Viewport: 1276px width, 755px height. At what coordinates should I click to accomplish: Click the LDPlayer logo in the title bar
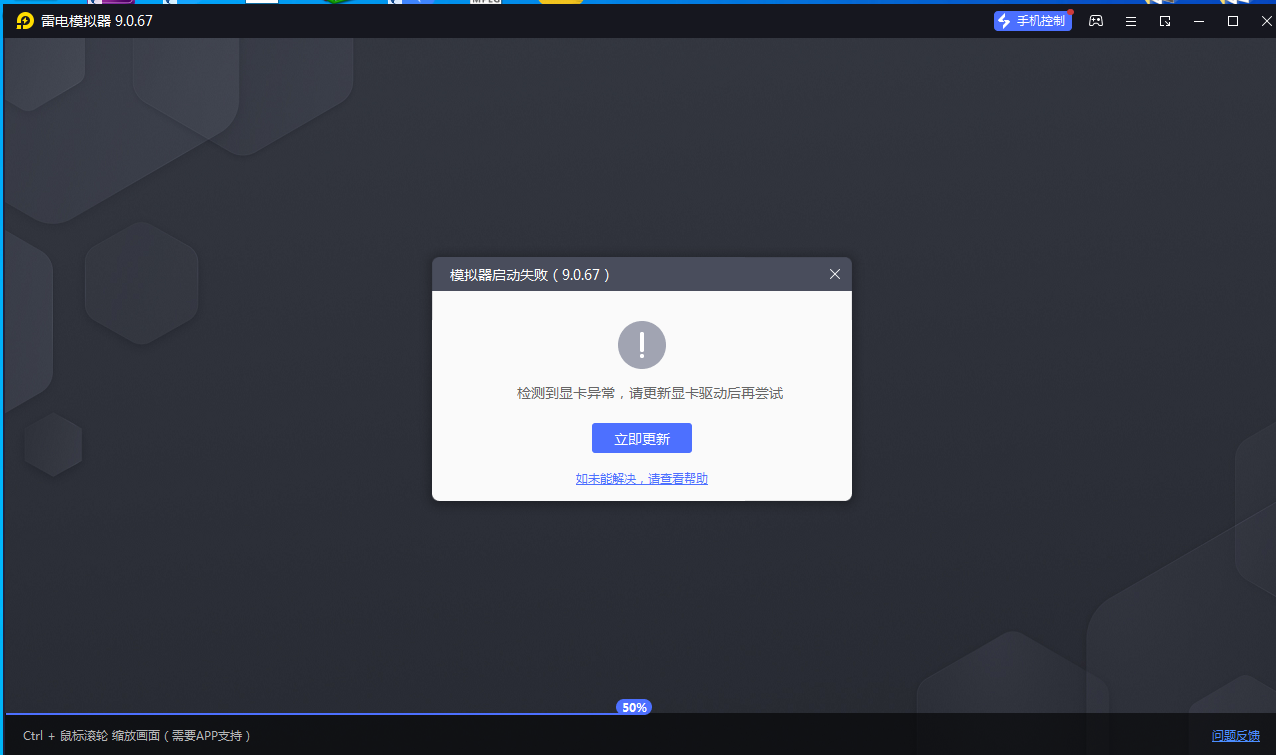[x=25, y=21]
